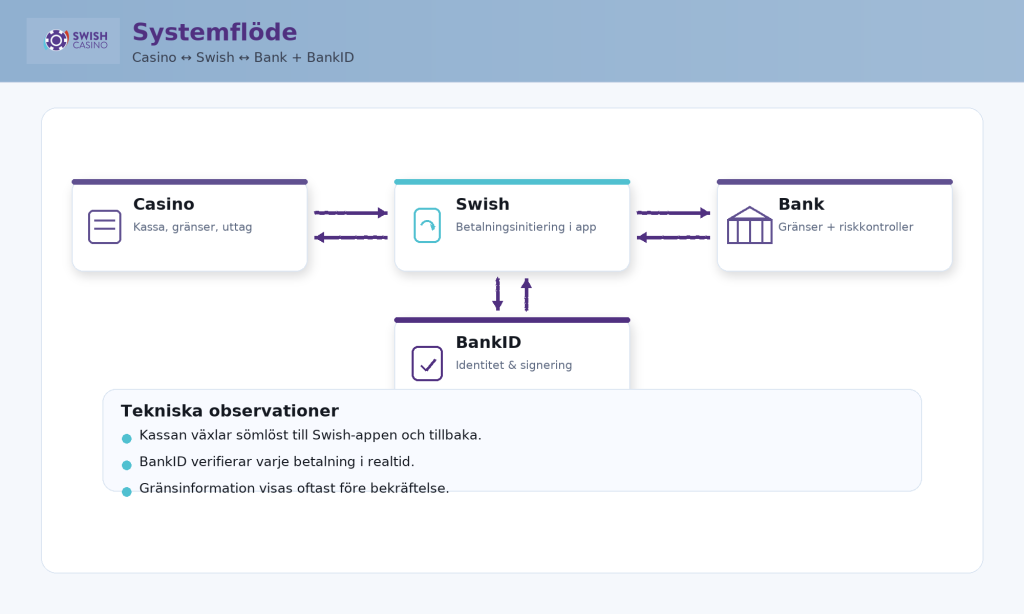The height and width of the screenshot is (614, 1024).
Task: Click the Casino cashier list icon
Action: [x=104, y=226]
